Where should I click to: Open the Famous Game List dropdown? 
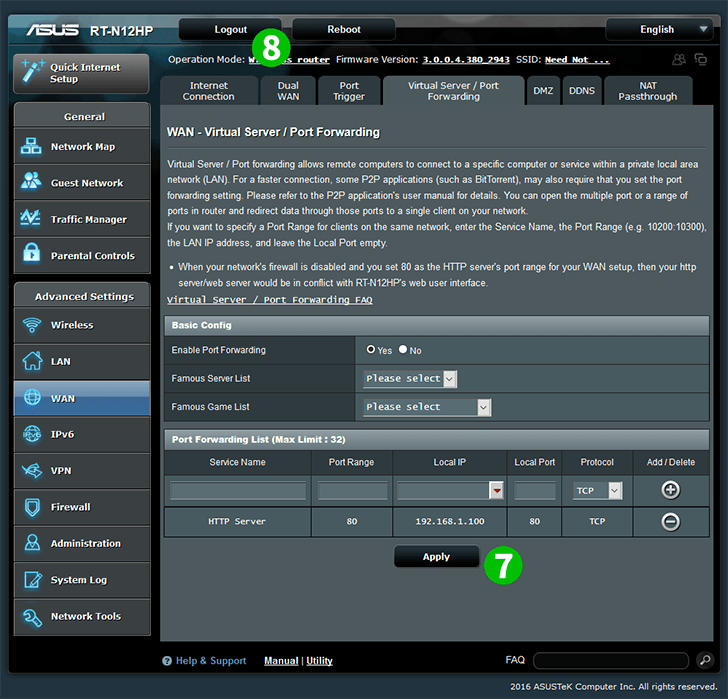point(427,407)
